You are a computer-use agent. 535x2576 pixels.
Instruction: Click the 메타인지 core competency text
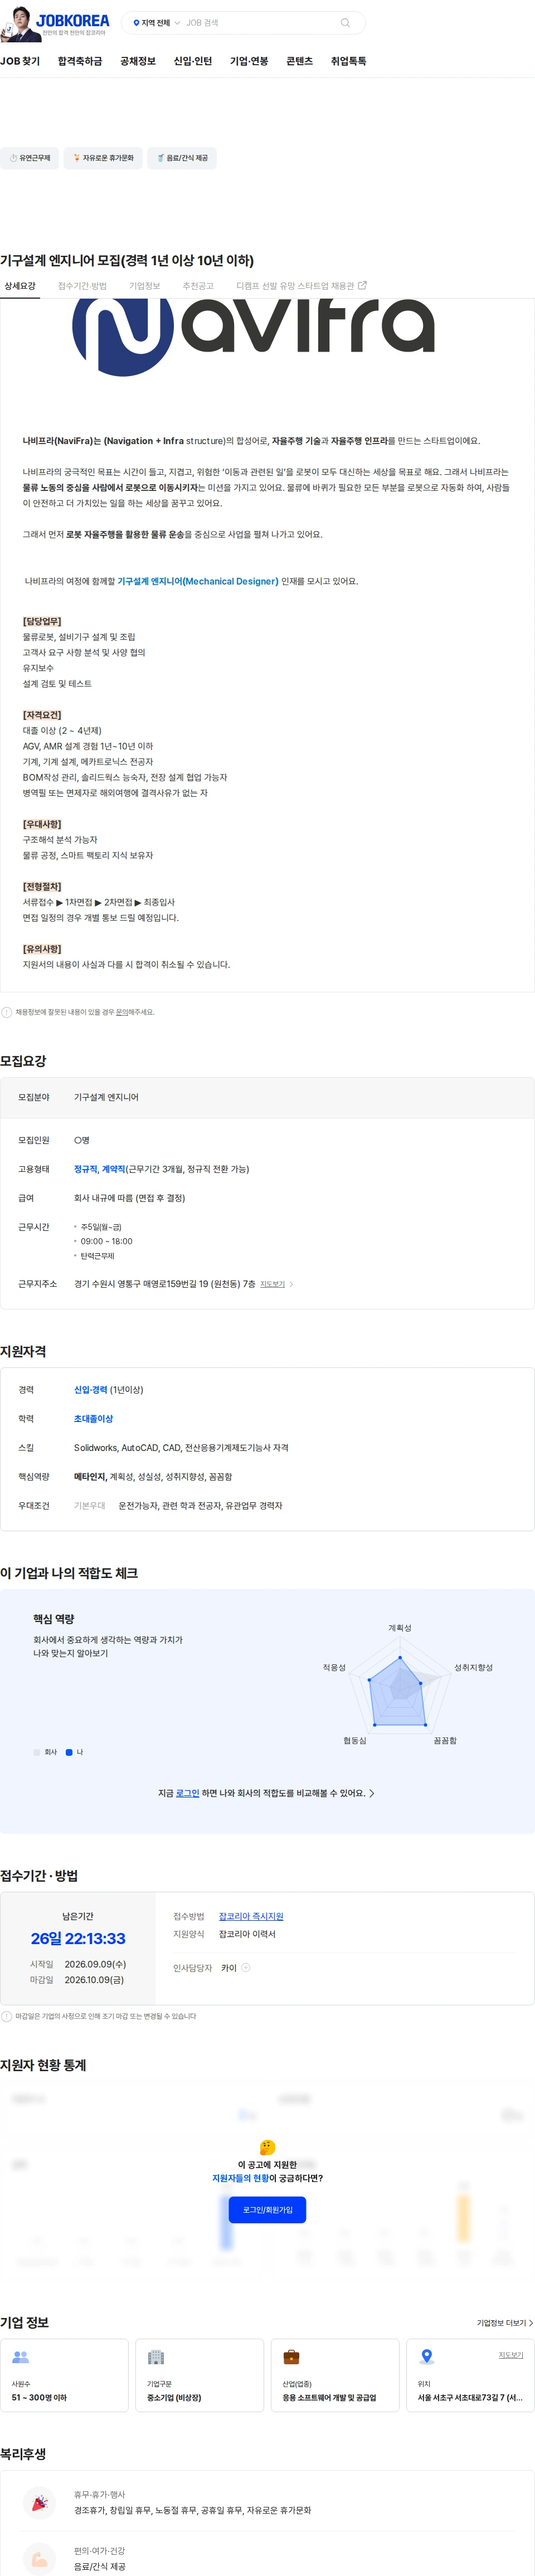[90, 1477]
